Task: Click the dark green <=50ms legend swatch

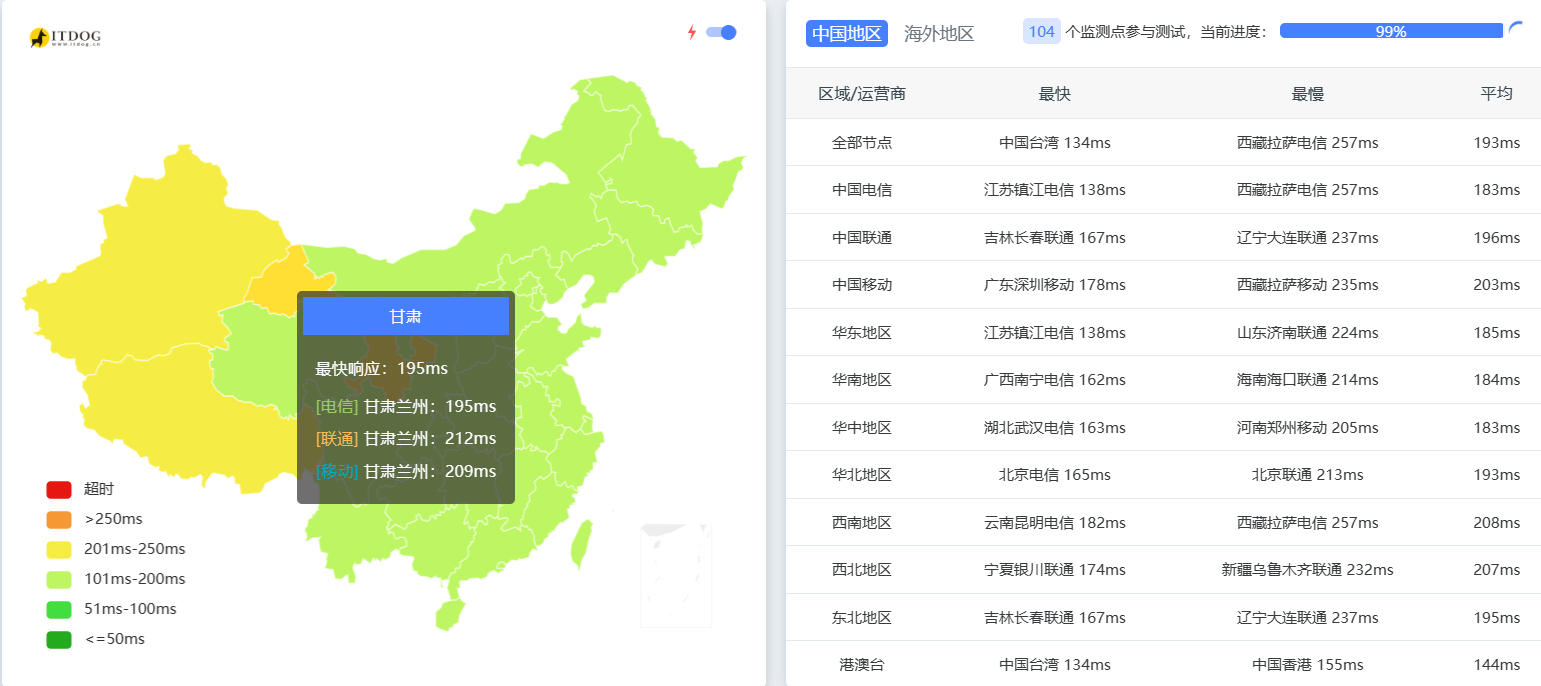Action: (56, 638)
